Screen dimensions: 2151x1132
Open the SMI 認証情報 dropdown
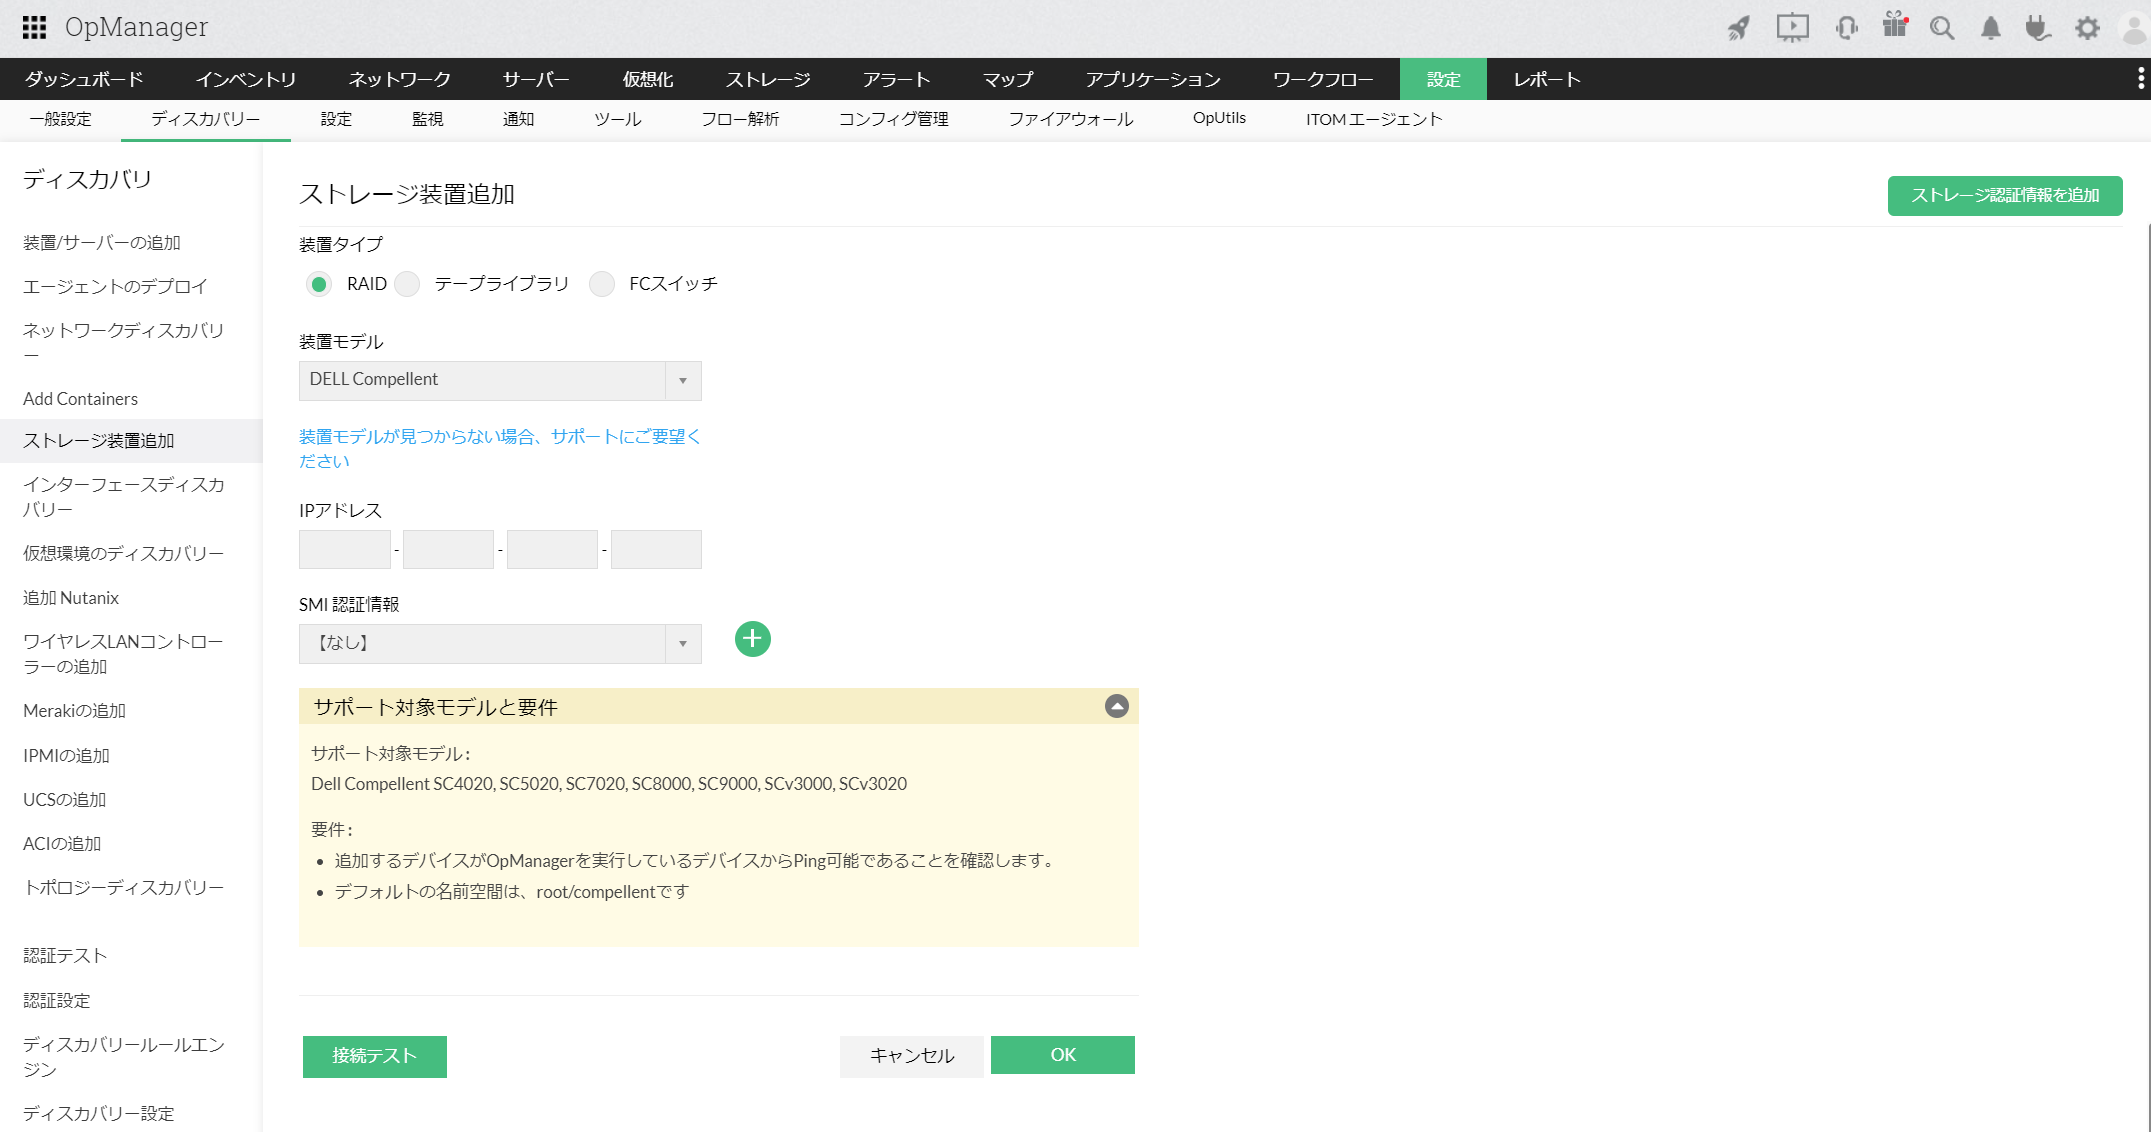pos(500,644)
